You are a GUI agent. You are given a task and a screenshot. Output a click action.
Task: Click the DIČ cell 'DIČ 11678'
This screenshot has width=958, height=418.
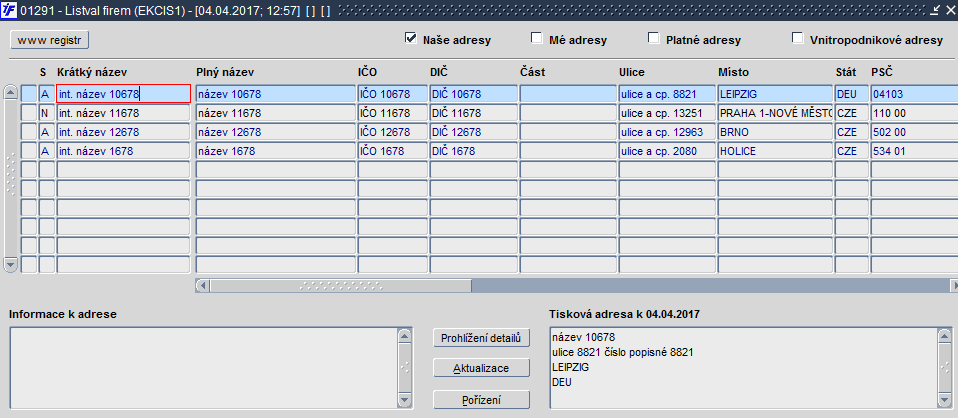click(474, 113)
